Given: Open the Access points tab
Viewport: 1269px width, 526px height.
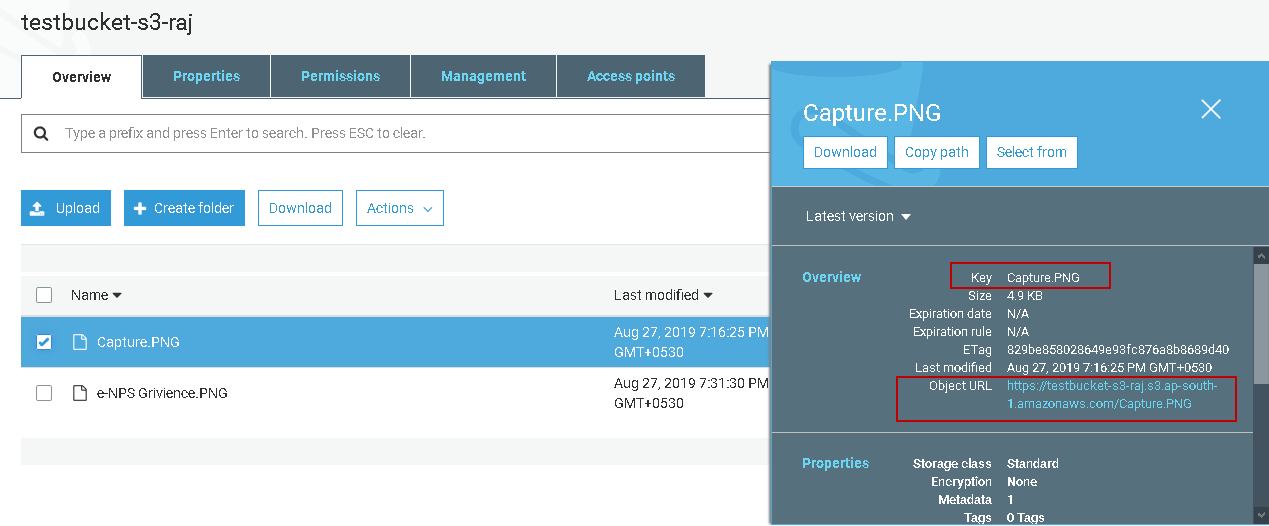Looking at the screenshot, I should (631, 76).
